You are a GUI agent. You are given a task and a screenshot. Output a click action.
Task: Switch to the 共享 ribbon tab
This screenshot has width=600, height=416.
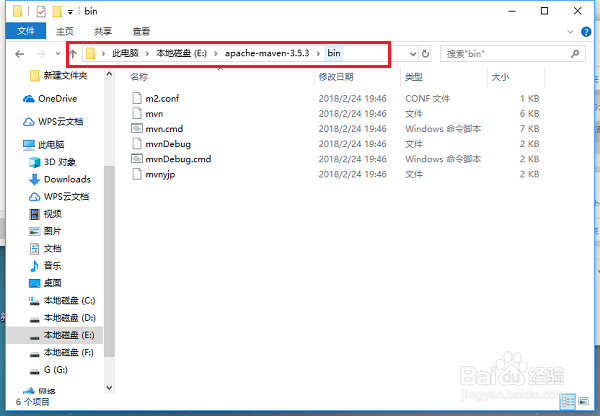pos(103,31)
